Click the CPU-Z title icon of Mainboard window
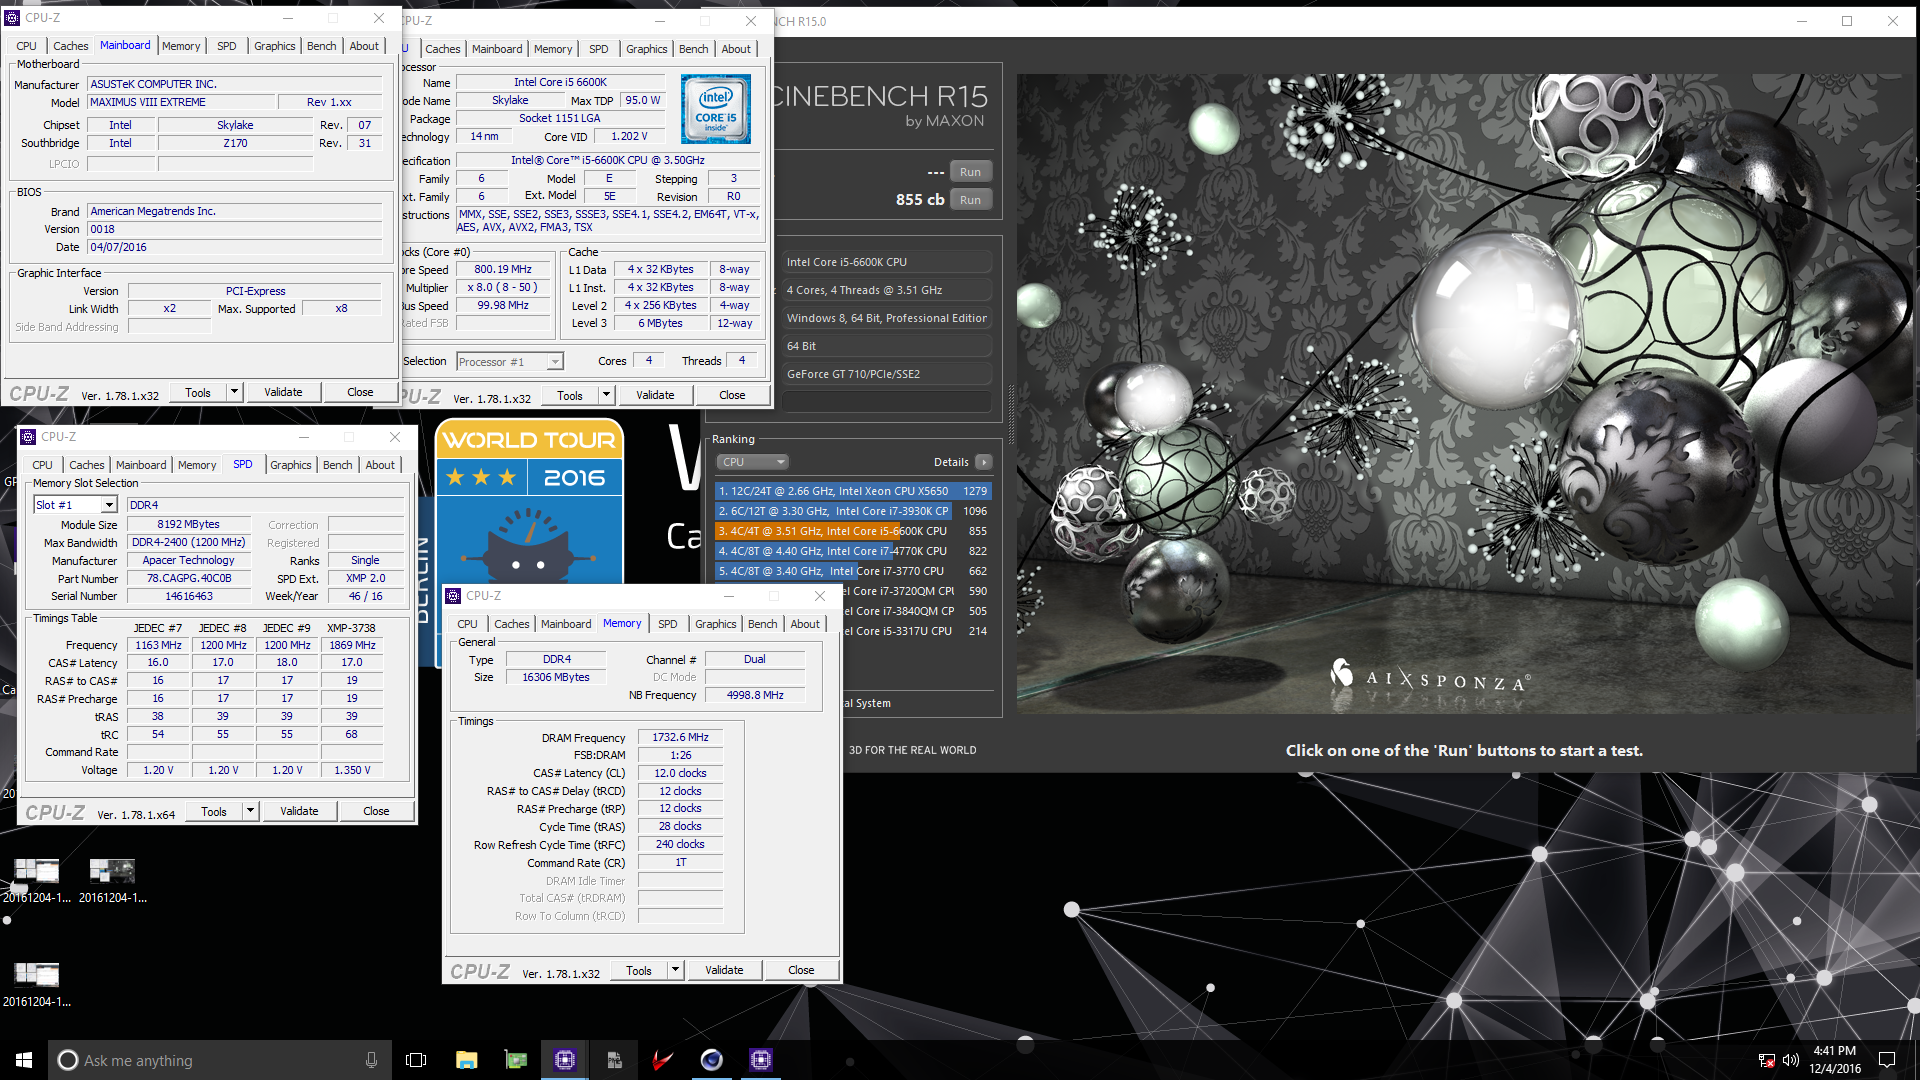 (12, 18)
